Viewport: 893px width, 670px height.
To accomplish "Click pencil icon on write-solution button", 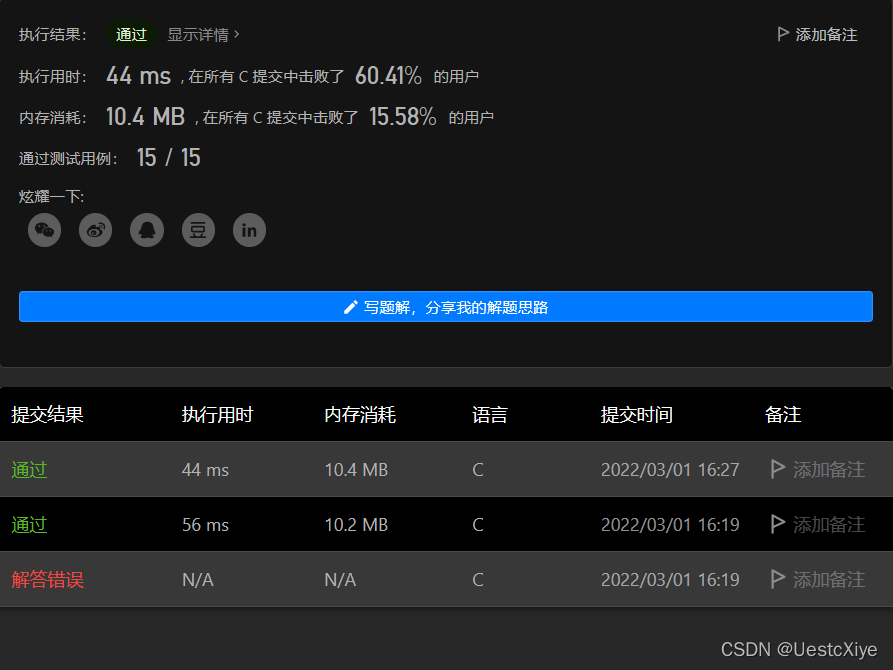I will (351, 307).
